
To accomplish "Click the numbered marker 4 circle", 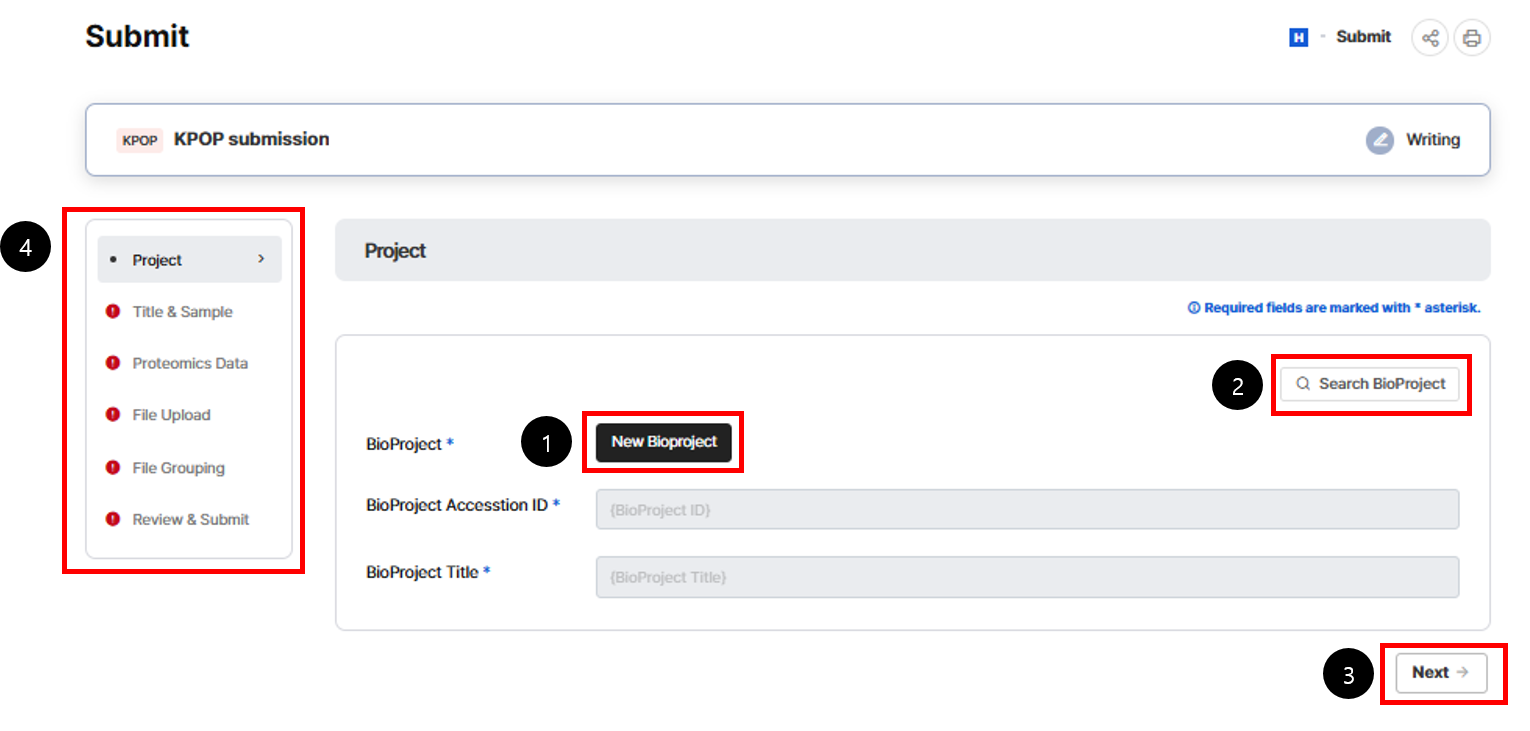I will (26, 247).
